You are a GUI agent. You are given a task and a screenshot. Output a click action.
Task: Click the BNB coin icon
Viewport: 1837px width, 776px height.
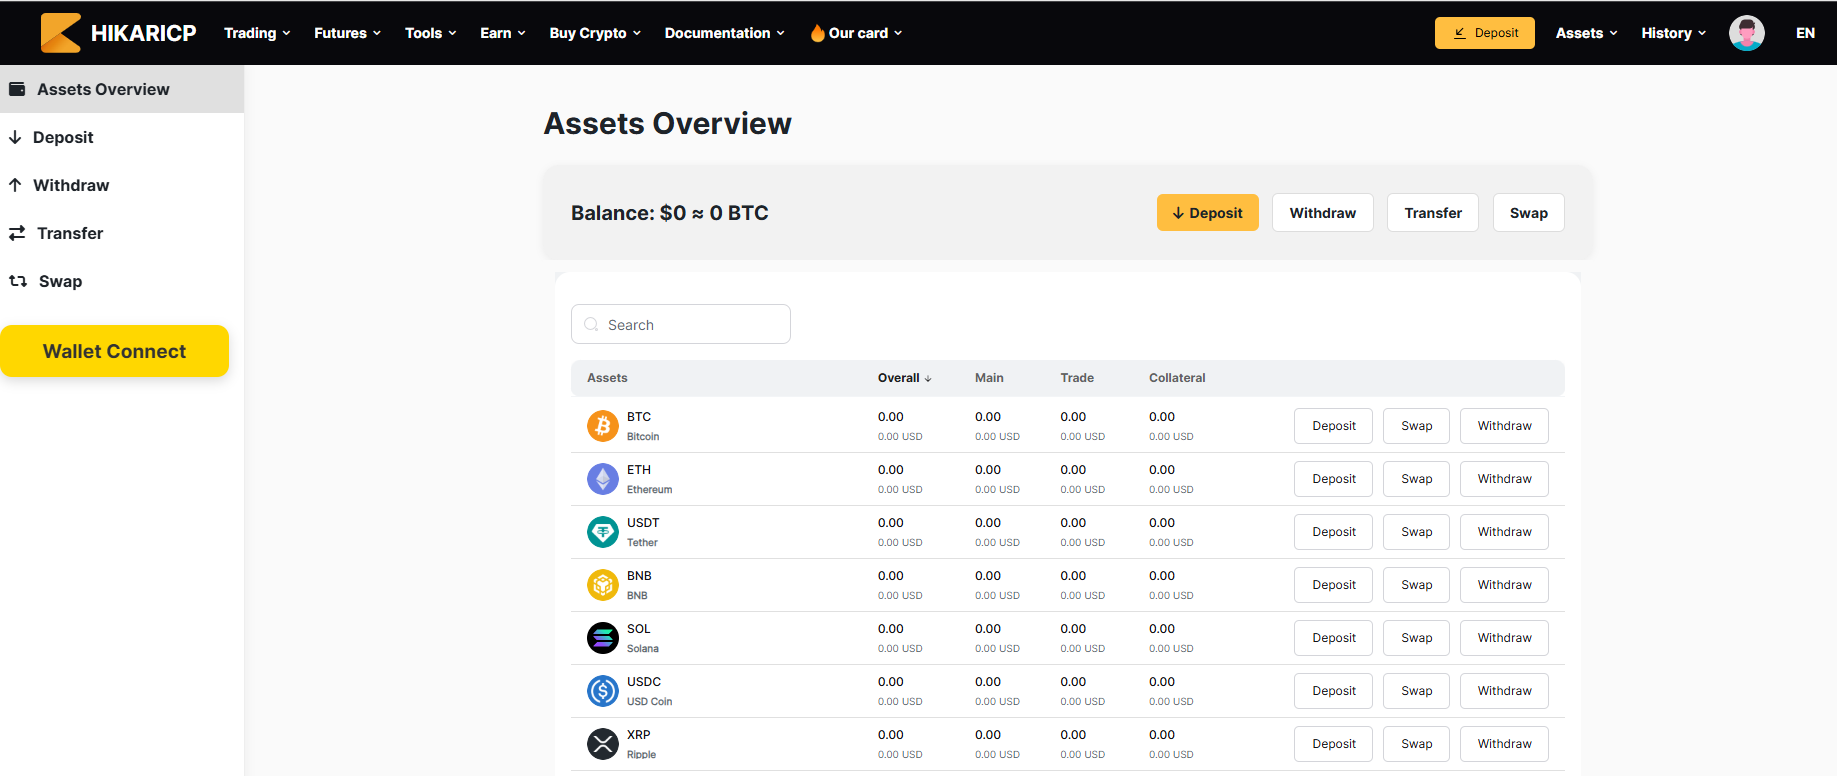pyautogui.click(x=603, y=585)
